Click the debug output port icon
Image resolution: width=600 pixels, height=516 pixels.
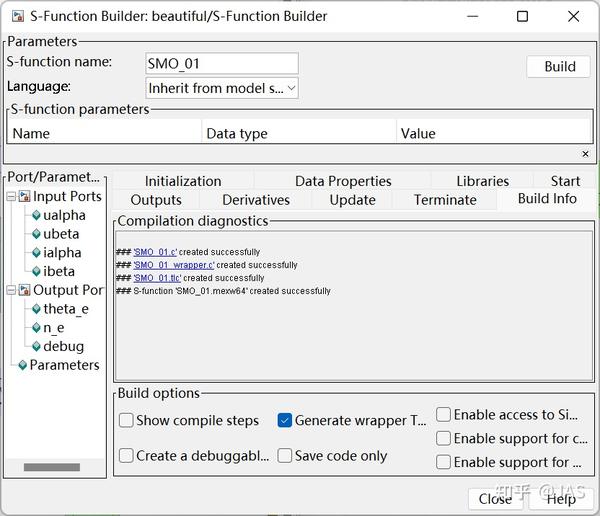(x=36, y=346)
